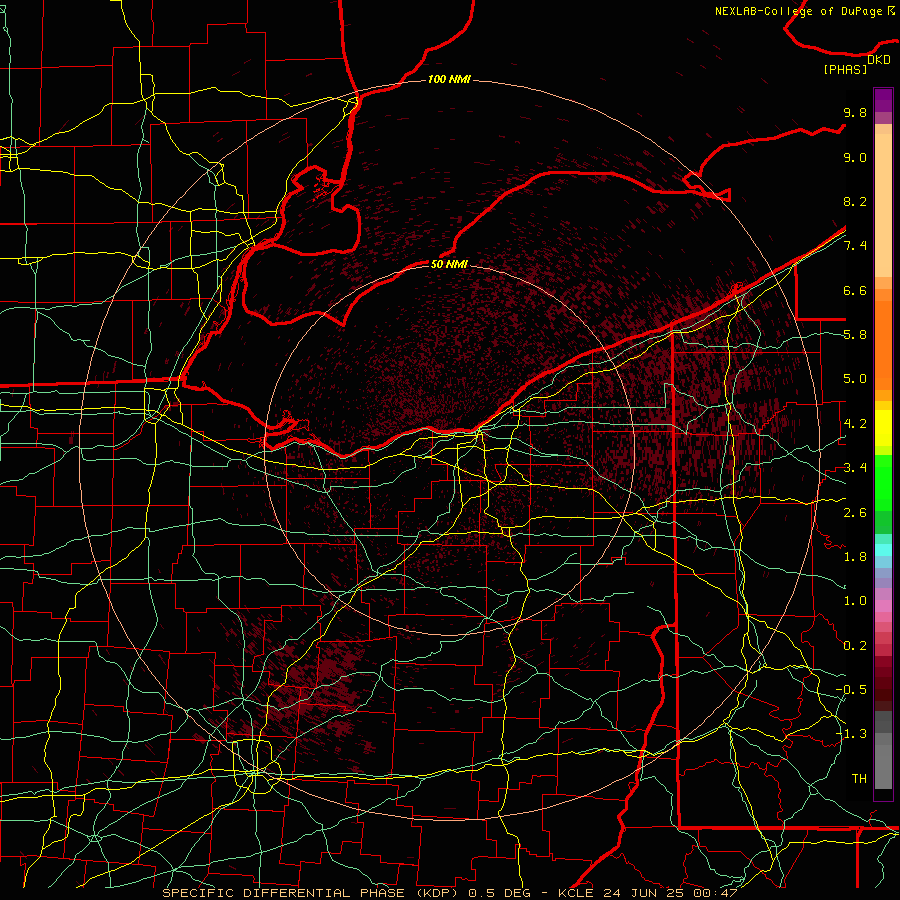
Task: Select the cyan band of the color bar
Action: pyautogui.click(x=883, y=550)
